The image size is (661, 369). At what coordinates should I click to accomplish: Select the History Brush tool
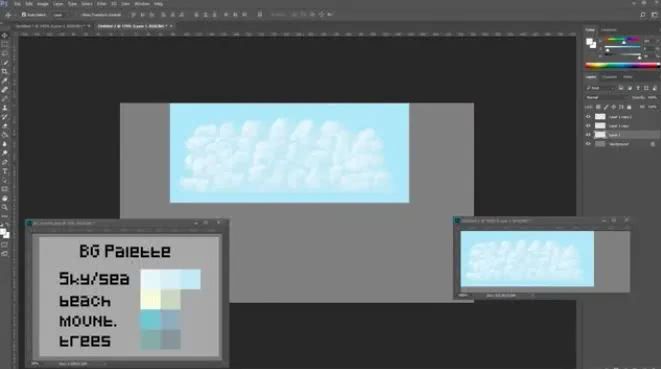5,117
